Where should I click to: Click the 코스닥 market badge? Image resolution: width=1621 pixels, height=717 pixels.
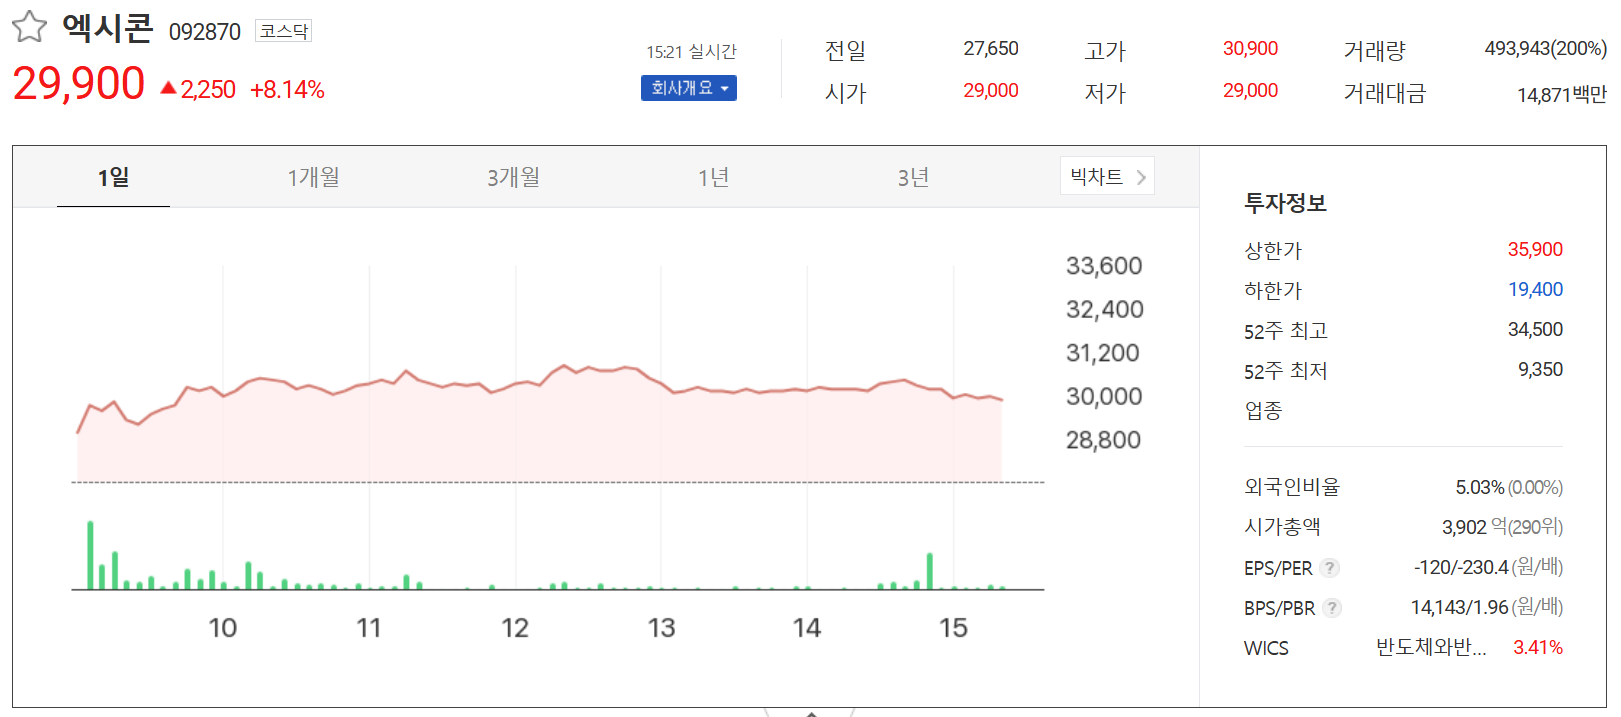coord(284,31)
